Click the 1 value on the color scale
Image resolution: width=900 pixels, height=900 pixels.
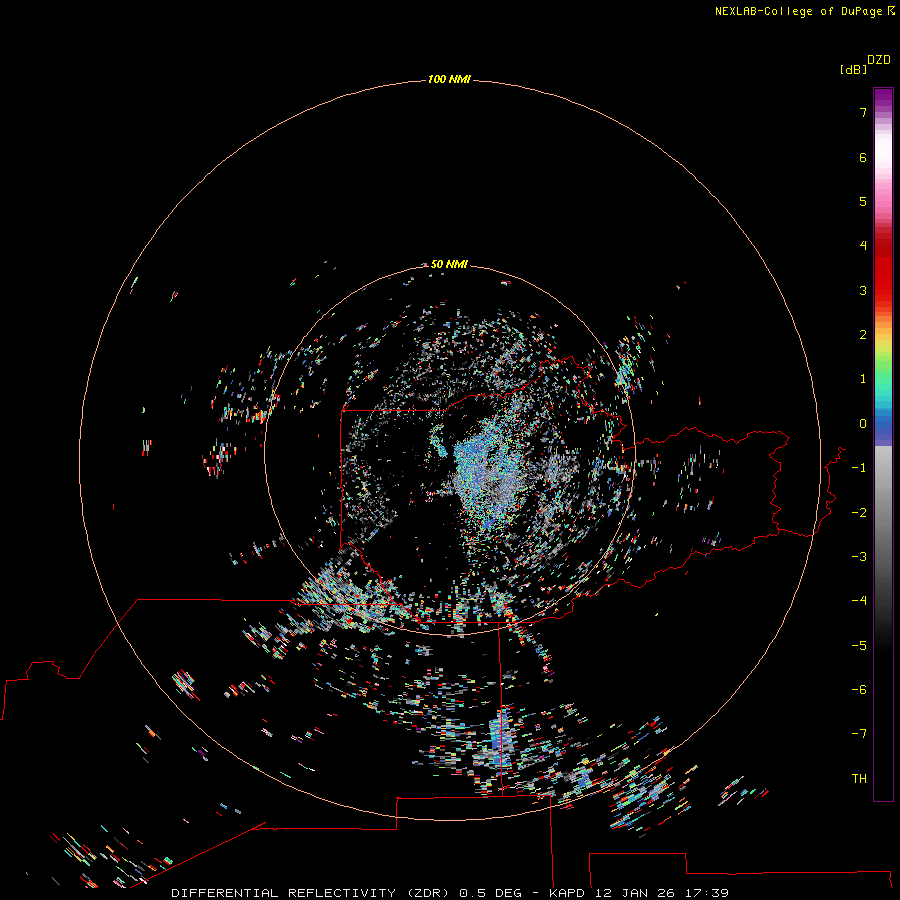(863, 379)
